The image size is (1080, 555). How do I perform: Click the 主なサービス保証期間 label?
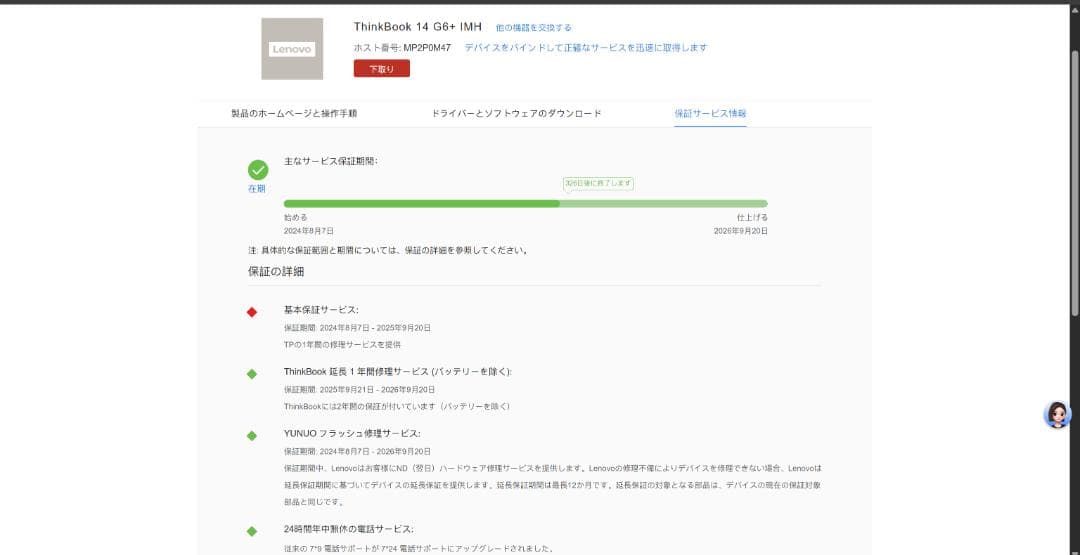(x=331, y=161)
